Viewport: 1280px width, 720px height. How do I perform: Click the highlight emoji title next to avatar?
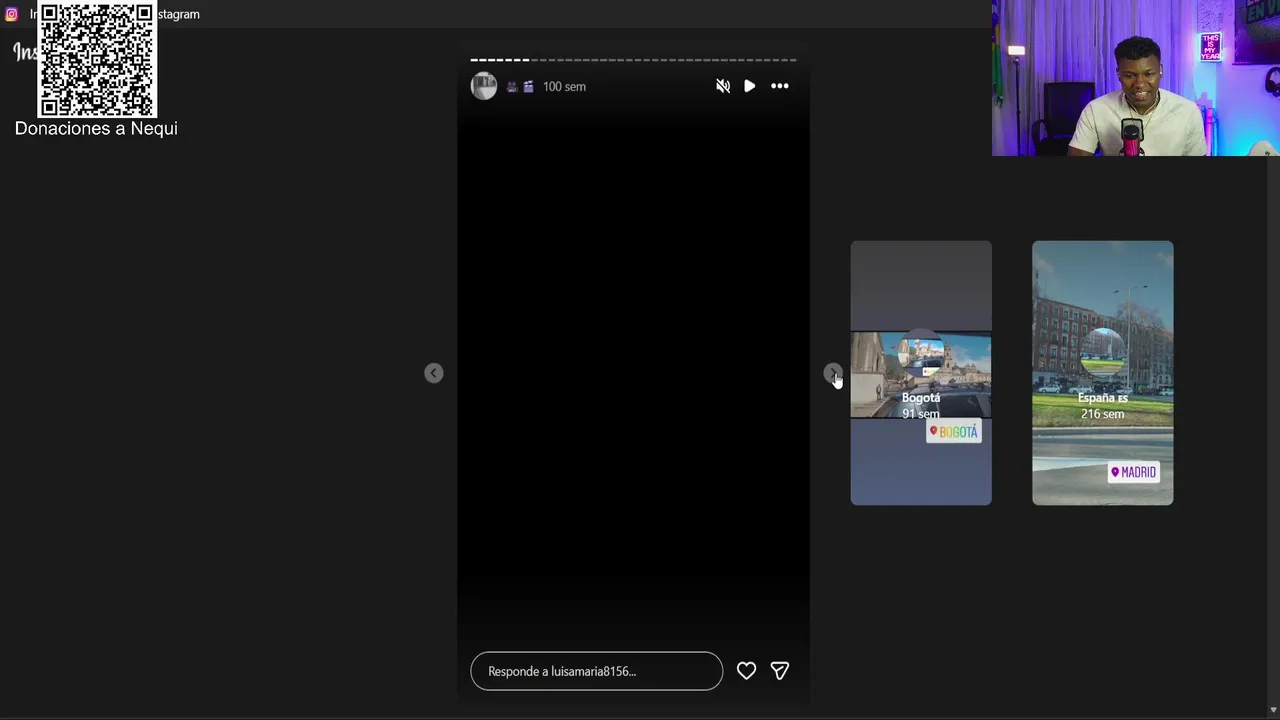click(520, 87)
